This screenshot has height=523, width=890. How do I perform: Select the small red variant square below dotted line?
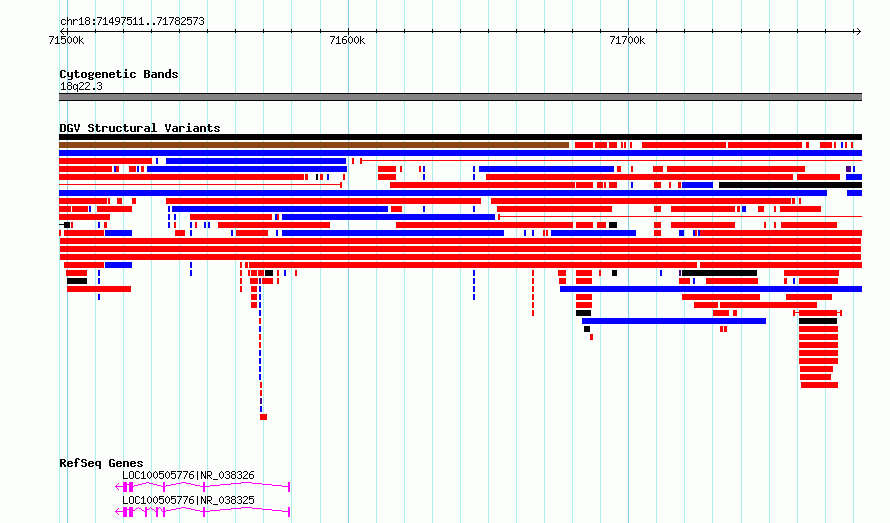tap(263, 417)
